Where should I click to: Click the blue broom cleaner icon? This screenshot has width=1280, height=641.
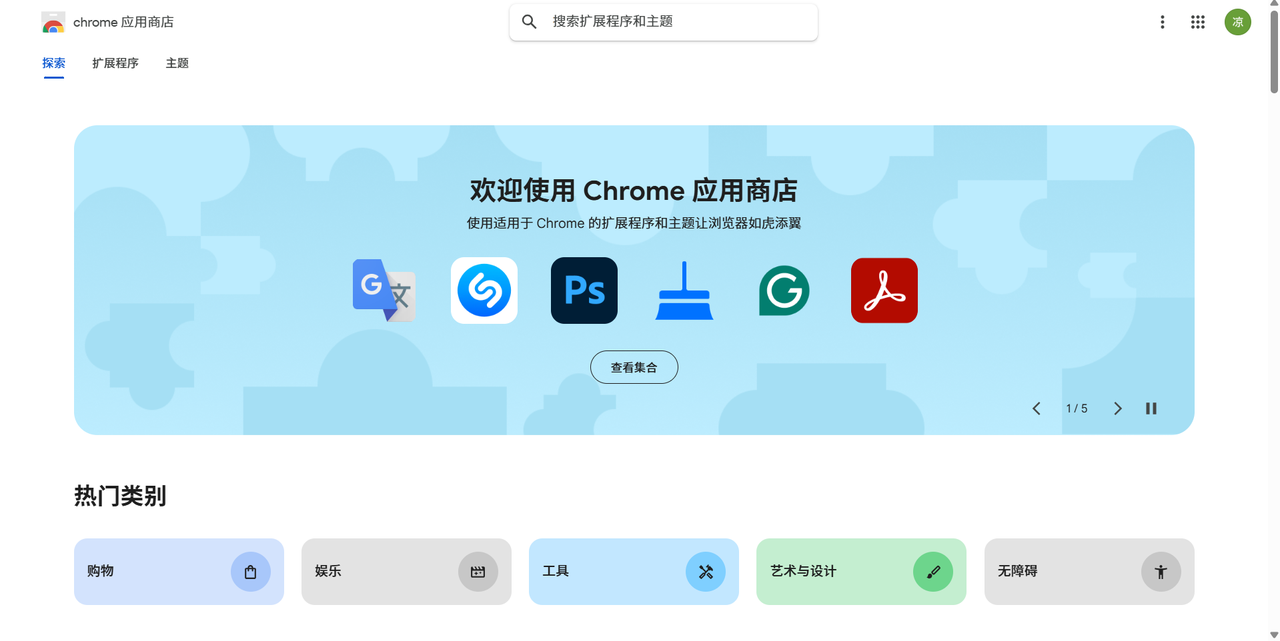click(x=684, y=290)
